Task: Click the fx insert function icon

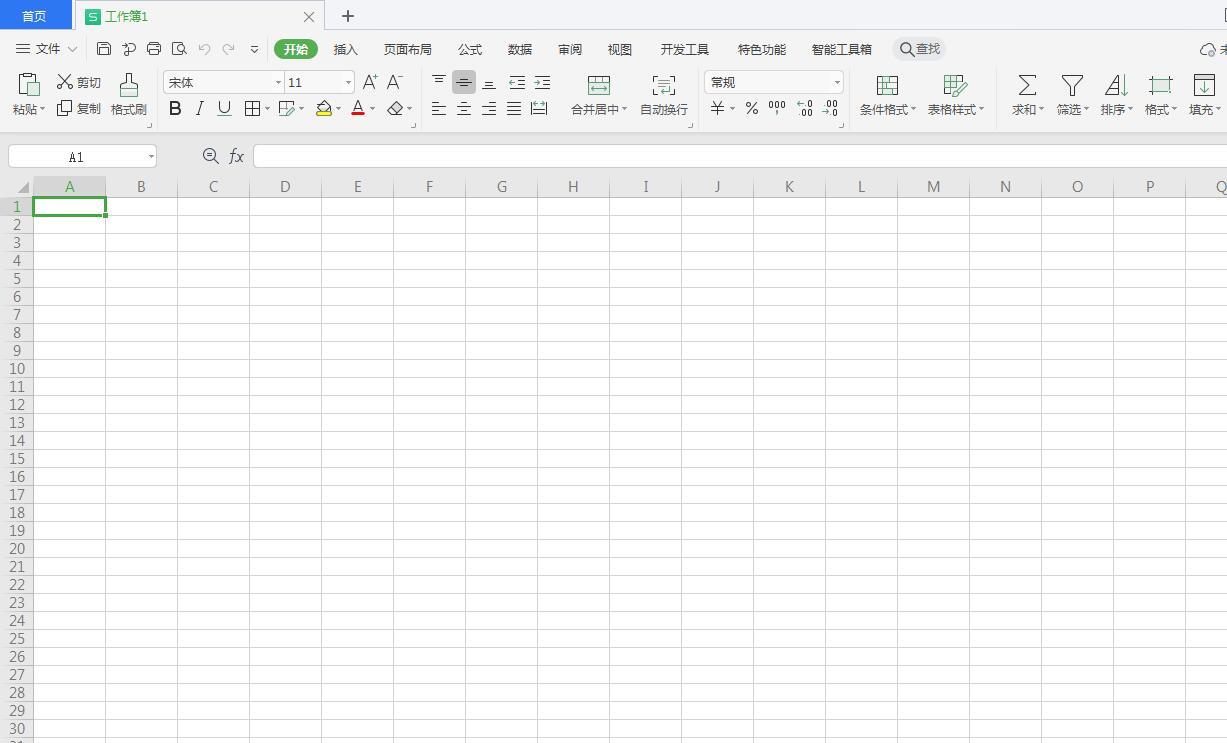Action: point(237,156)
